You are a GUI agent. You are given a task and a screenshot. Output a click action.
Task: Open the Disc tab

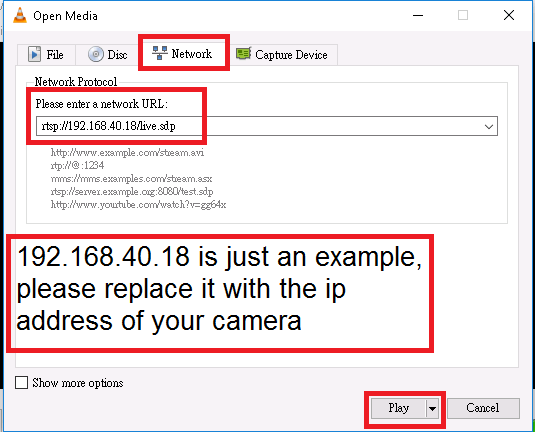point(107,55)
